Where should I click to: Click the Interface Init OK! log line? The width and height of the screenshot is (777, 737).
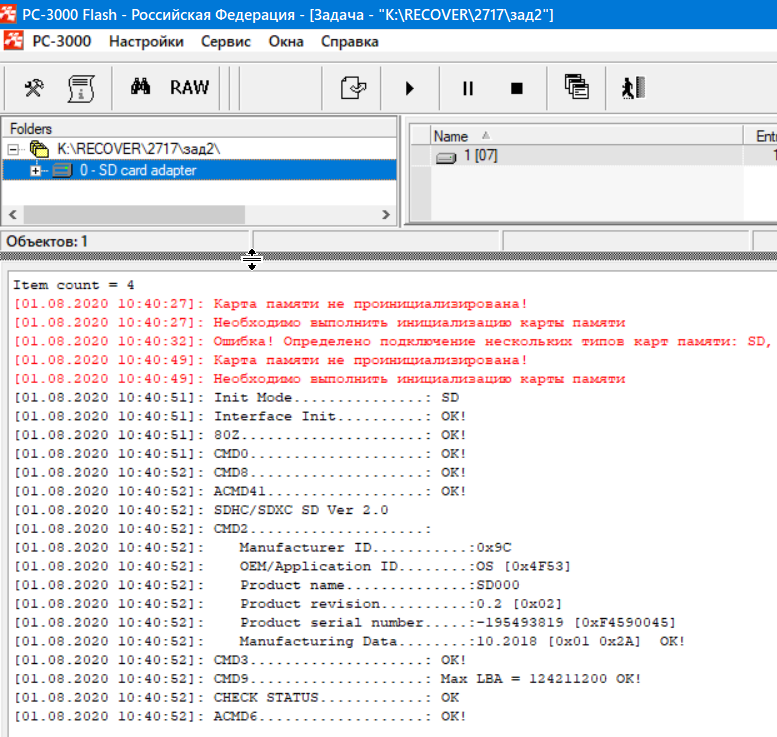pyautogui.click(x=240, y=416)
